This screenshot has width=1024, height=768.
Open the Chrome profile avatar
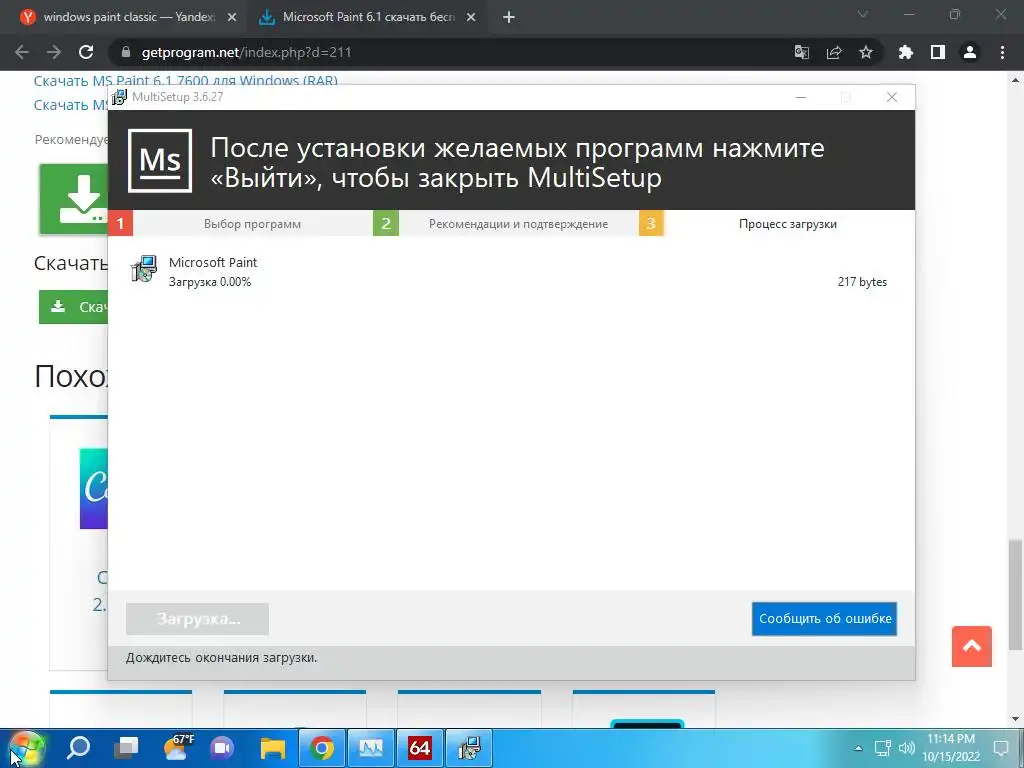970,52
